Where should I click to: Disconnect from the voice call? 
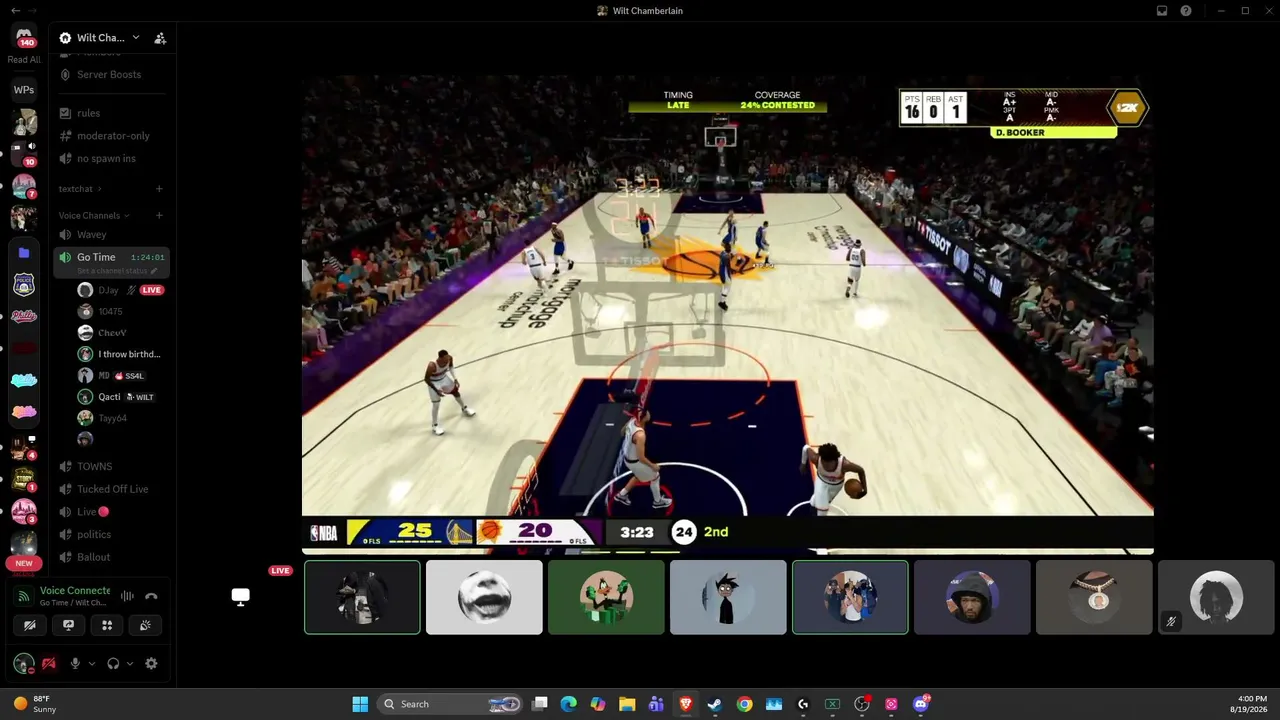[151, 596]
